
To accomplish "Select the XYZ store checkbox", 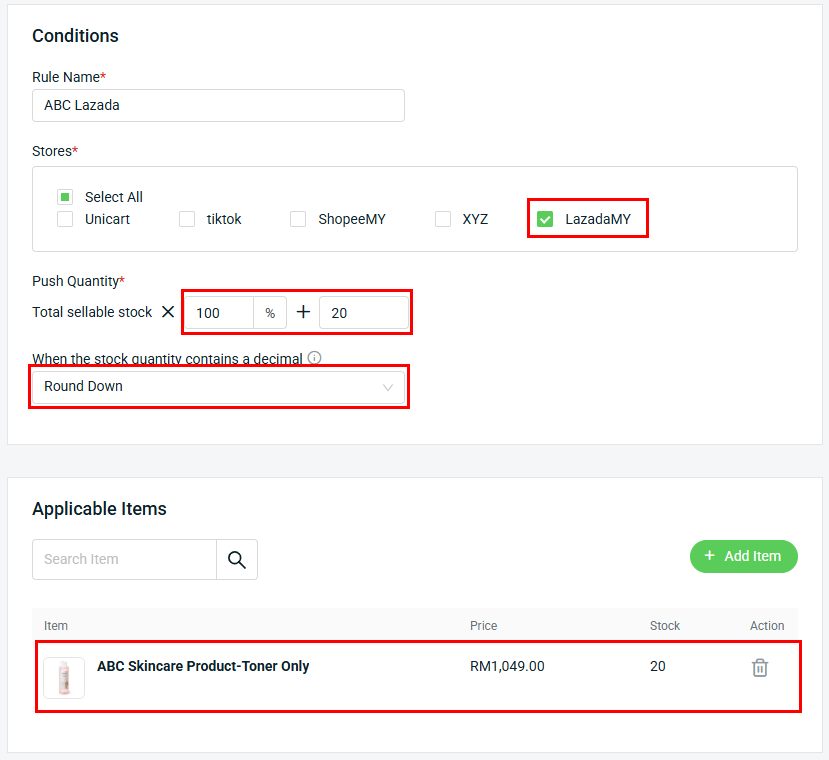I will 443,219.
